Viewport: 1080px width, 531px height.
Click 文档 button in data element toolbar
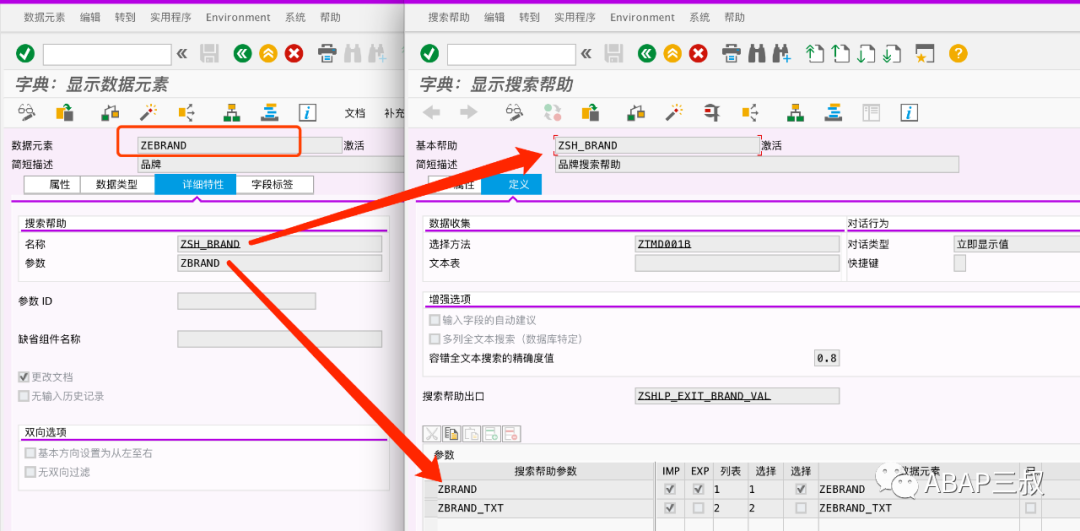point(355,113)
